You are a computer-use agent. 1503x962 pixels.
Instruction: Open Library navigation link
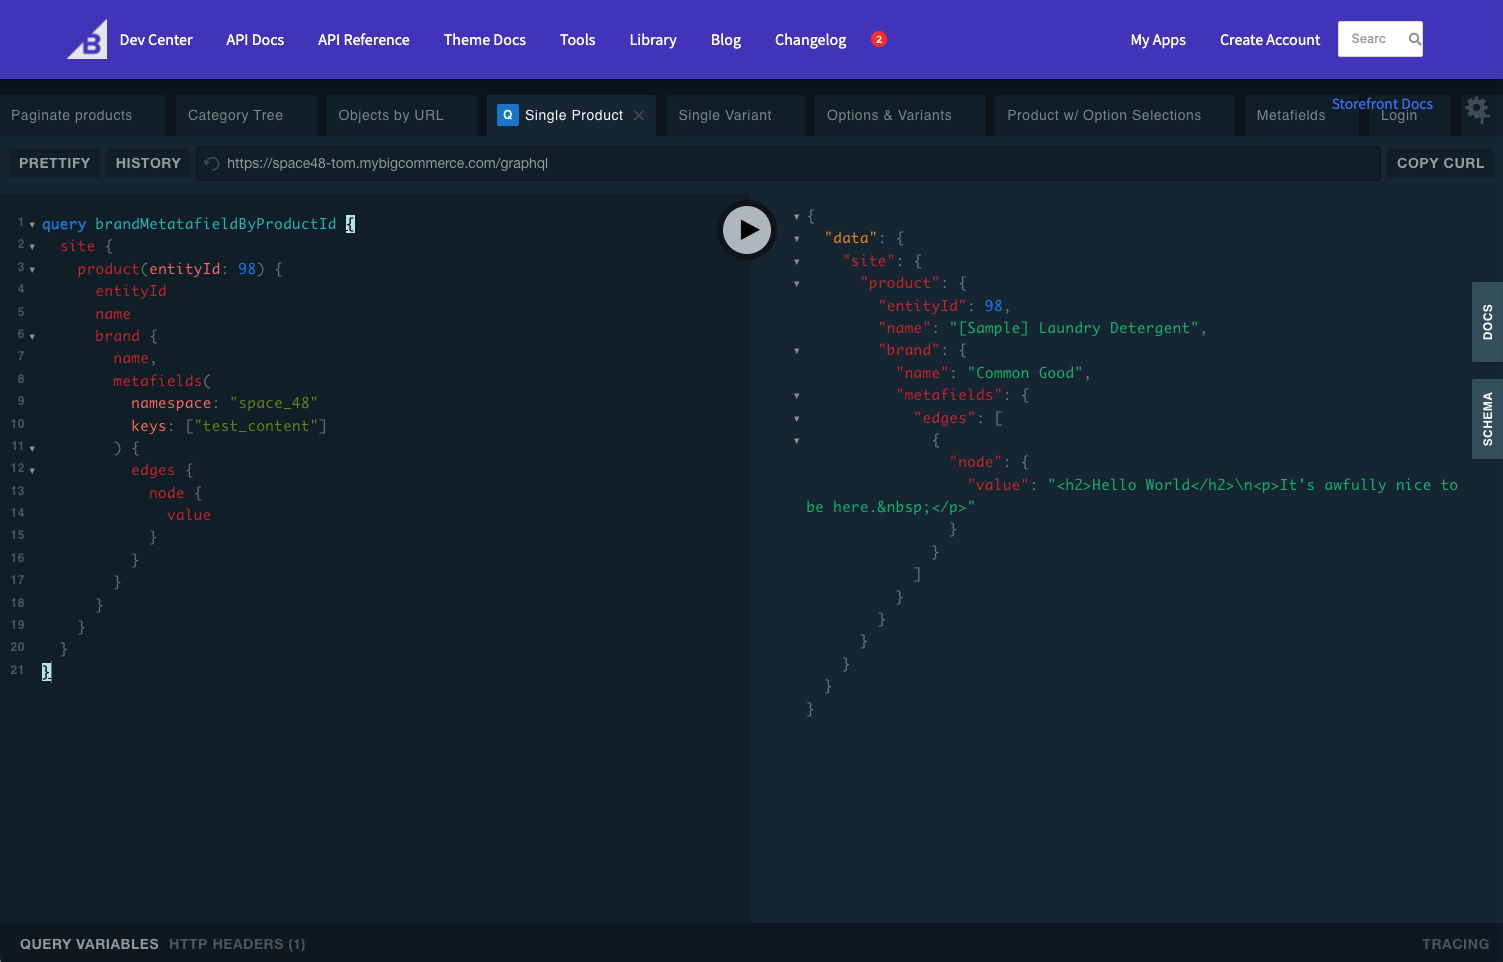tap(653, 40)
